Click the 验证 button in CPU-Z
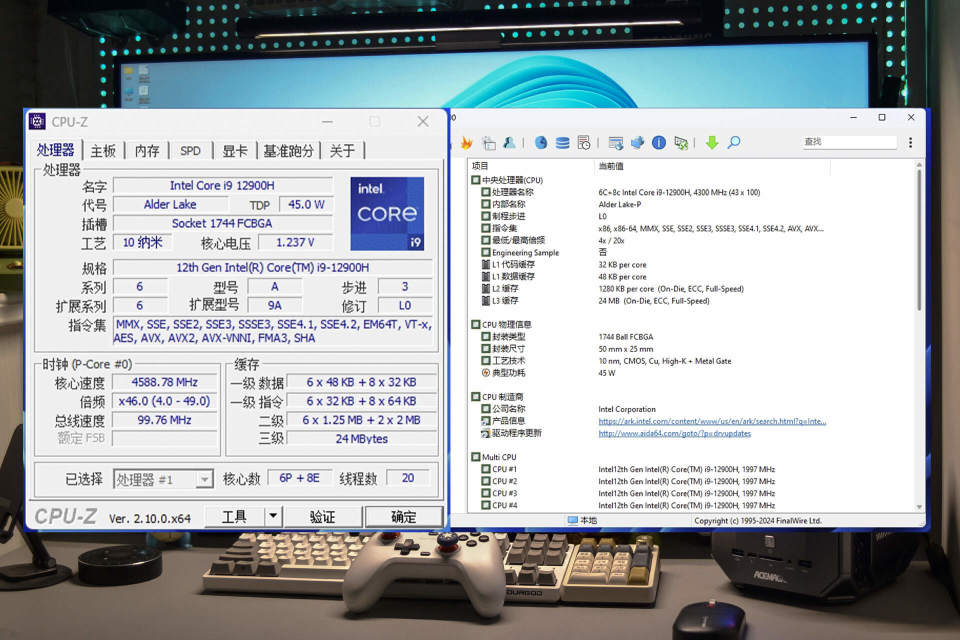 click(322, 516)
